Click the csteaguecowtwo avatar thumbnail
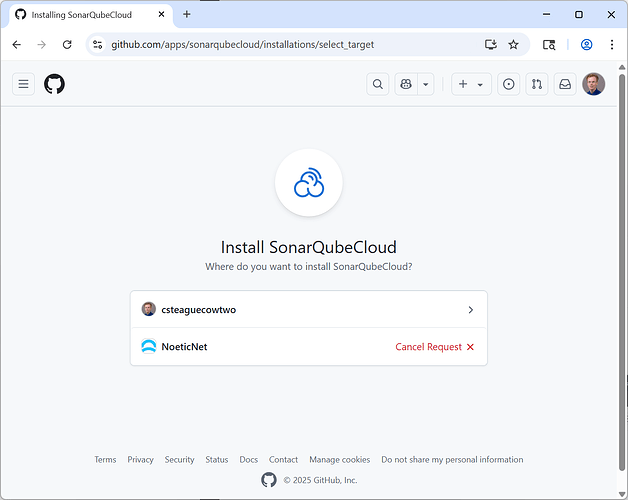 [149, 309]
